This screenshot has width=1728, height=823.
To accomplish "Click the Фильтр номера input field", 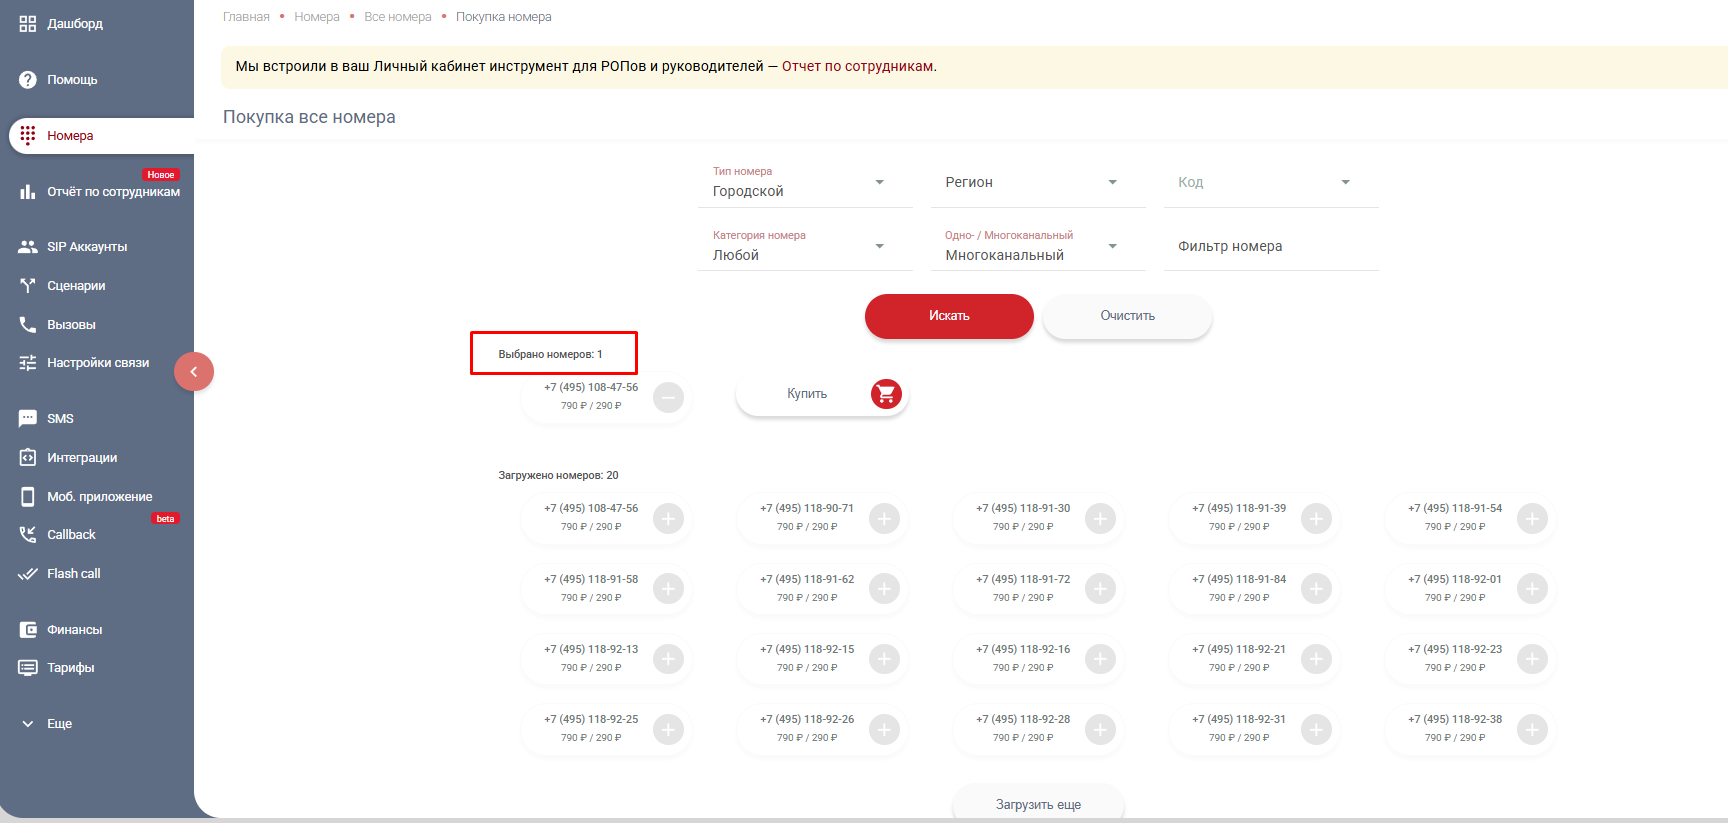I will coord(1270,247).
